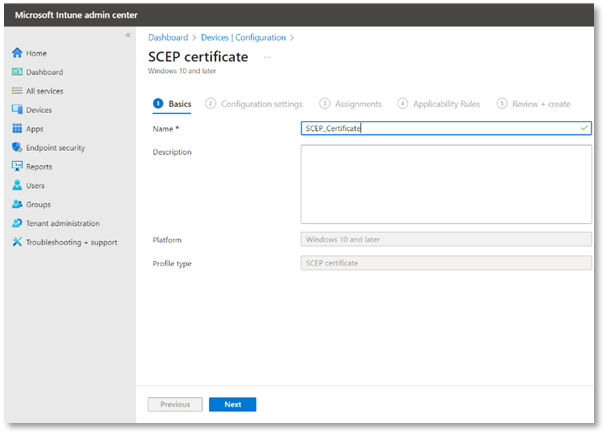
Task: Collapse the left navigation pane
Action: coord(127,36)
